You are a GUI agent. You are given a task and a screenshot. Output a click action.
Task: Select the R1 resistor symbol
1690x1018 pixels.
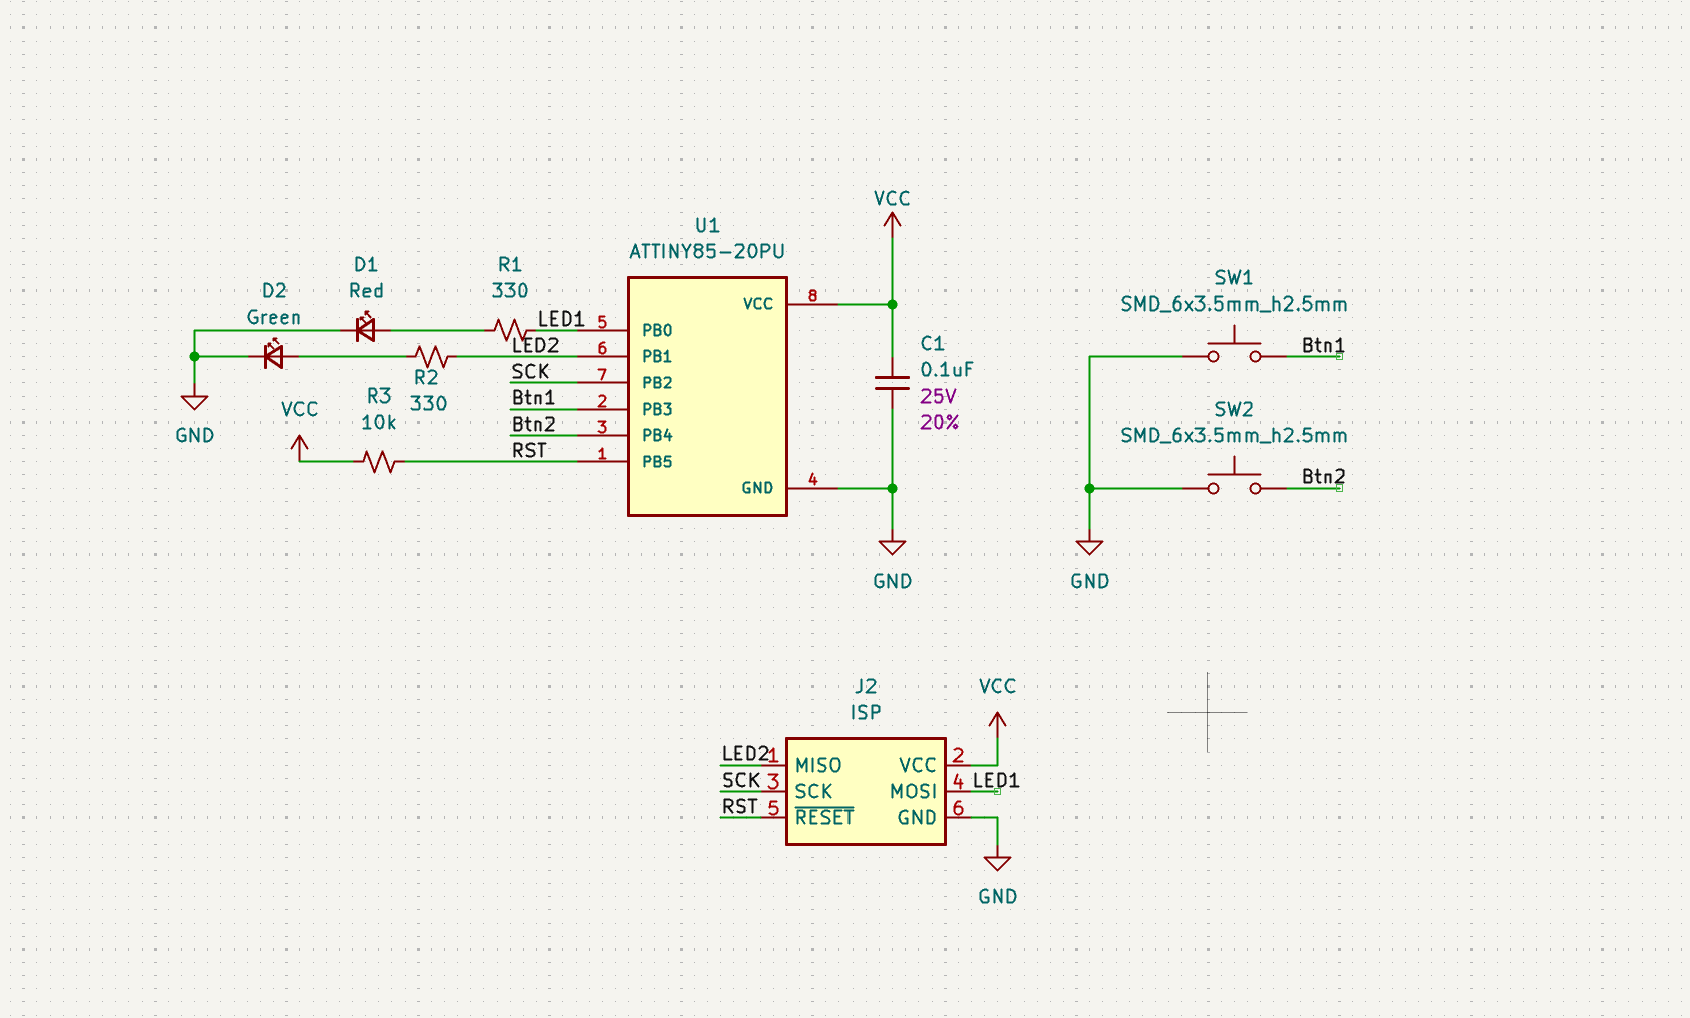(510, 330)
